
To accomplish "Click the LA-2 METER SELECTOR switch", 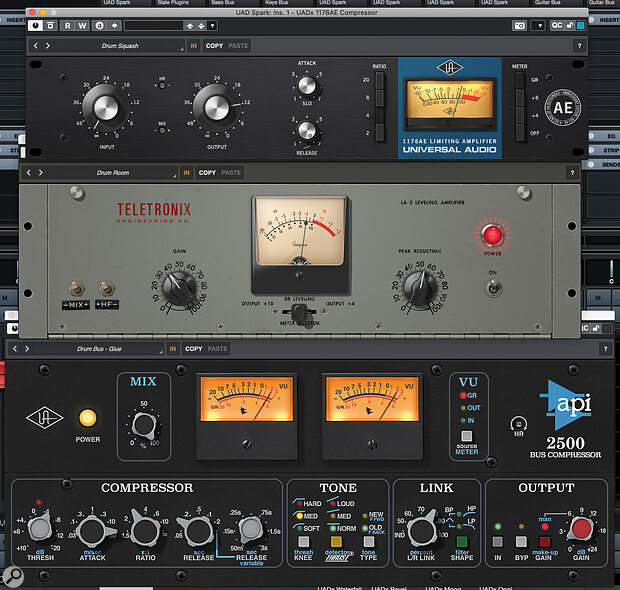I will [x=299, y=312].
